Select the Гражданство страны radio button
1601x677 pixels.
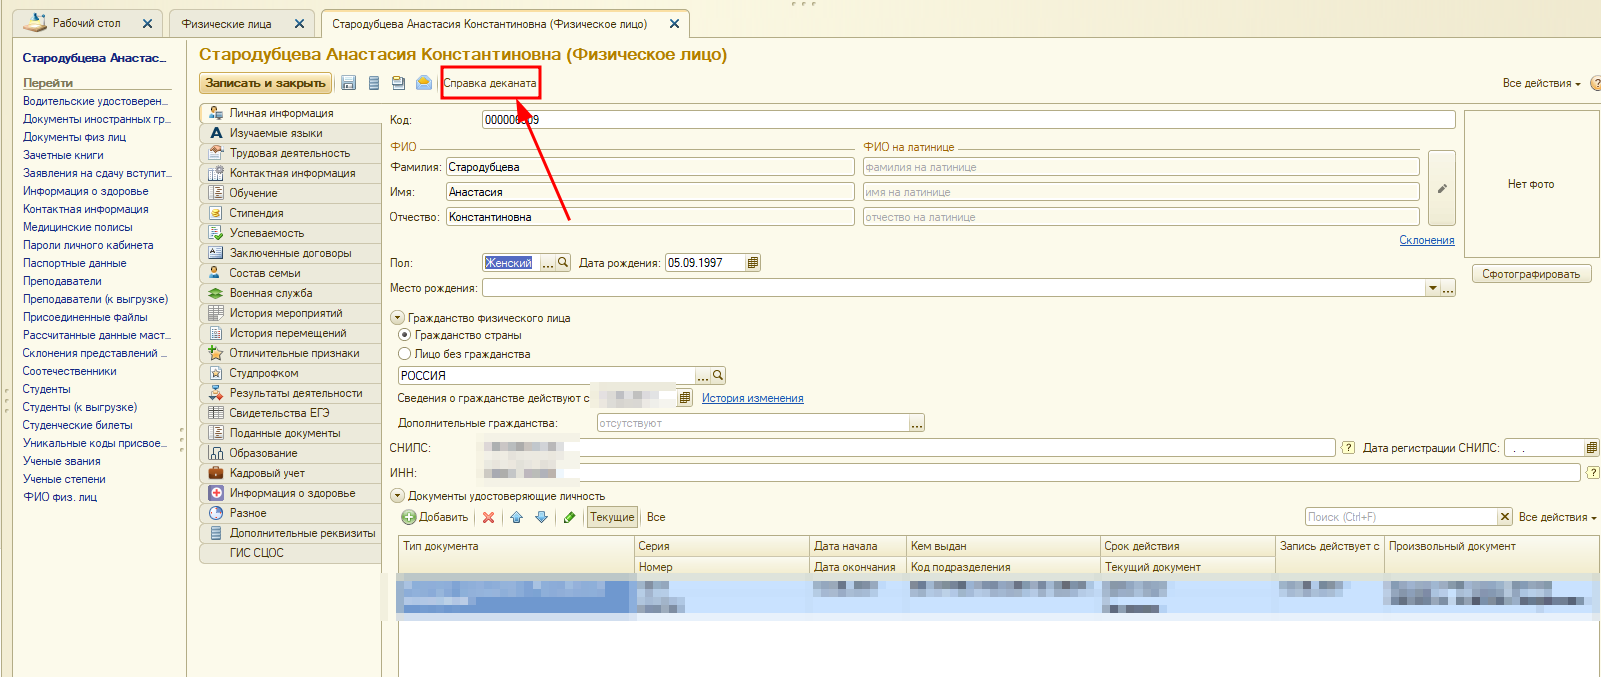405,335
